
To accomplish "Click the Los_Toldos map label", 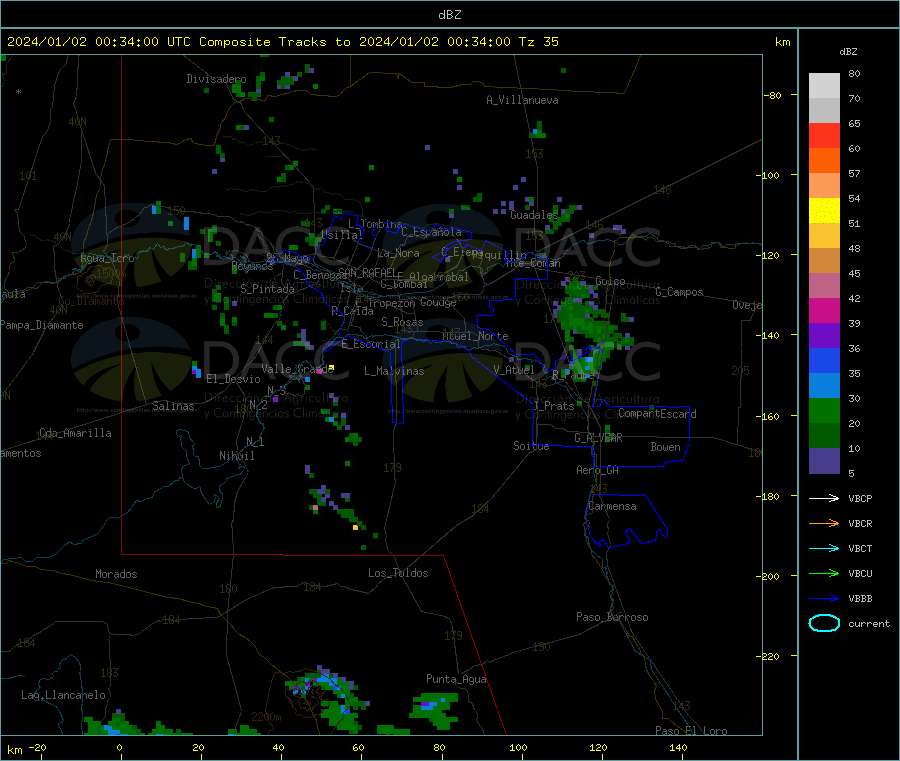I will pyautogui.click(x=398, y=573).
